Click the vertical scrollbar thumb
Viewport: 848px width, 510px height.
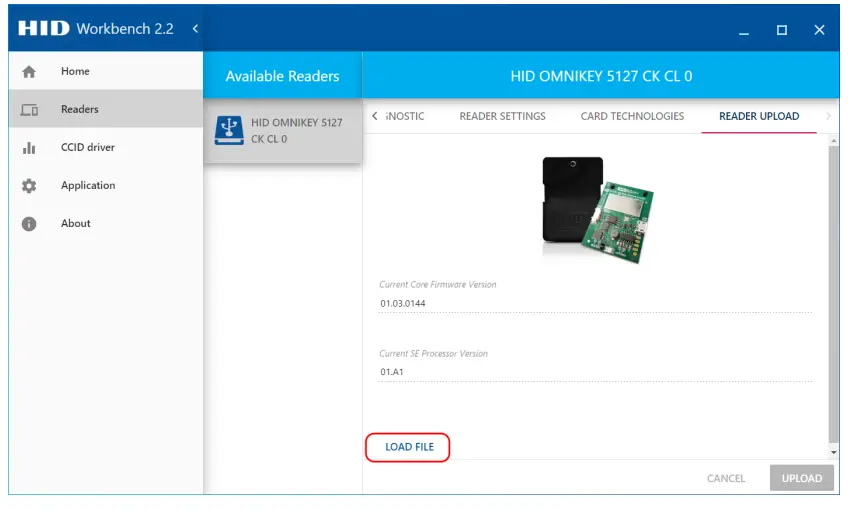833,295
